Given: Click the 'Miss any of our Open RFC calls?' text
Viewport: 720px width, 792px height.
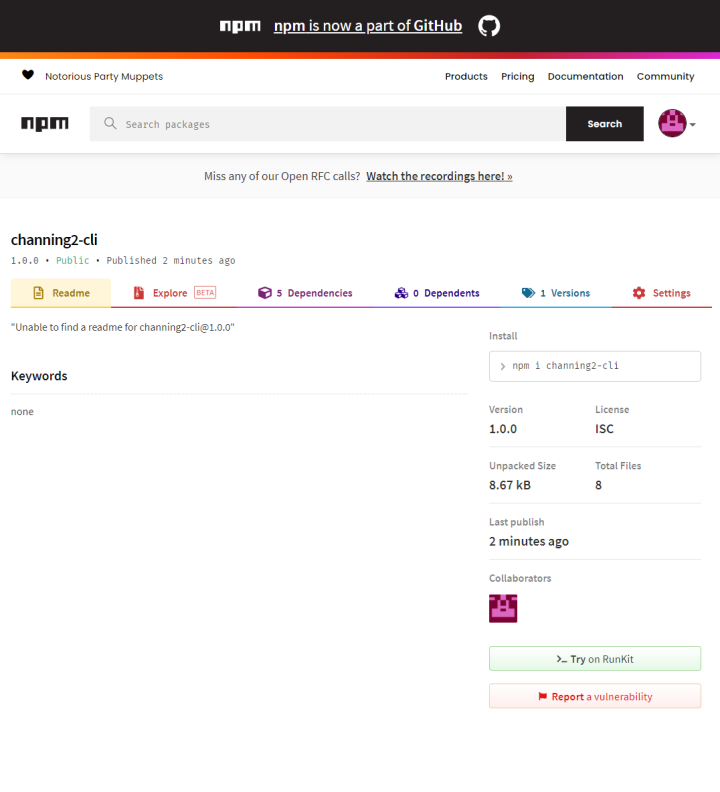Looking at the screenshot, I should pyautogui.click(x=282, y=176).
